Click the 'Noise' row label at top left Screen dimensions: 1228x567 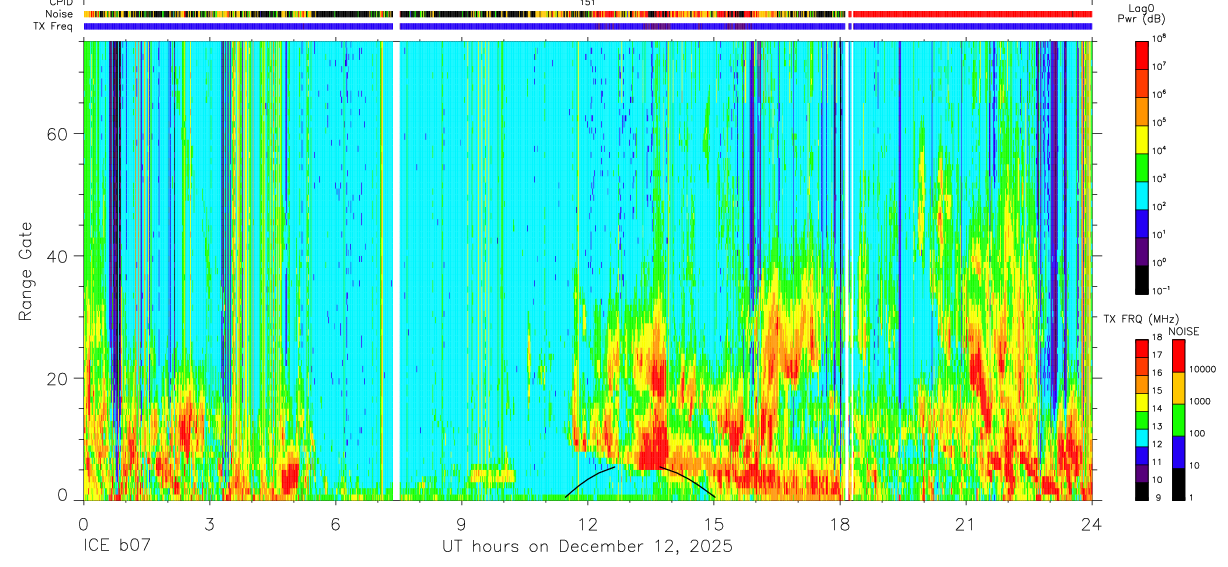[59, 14]
